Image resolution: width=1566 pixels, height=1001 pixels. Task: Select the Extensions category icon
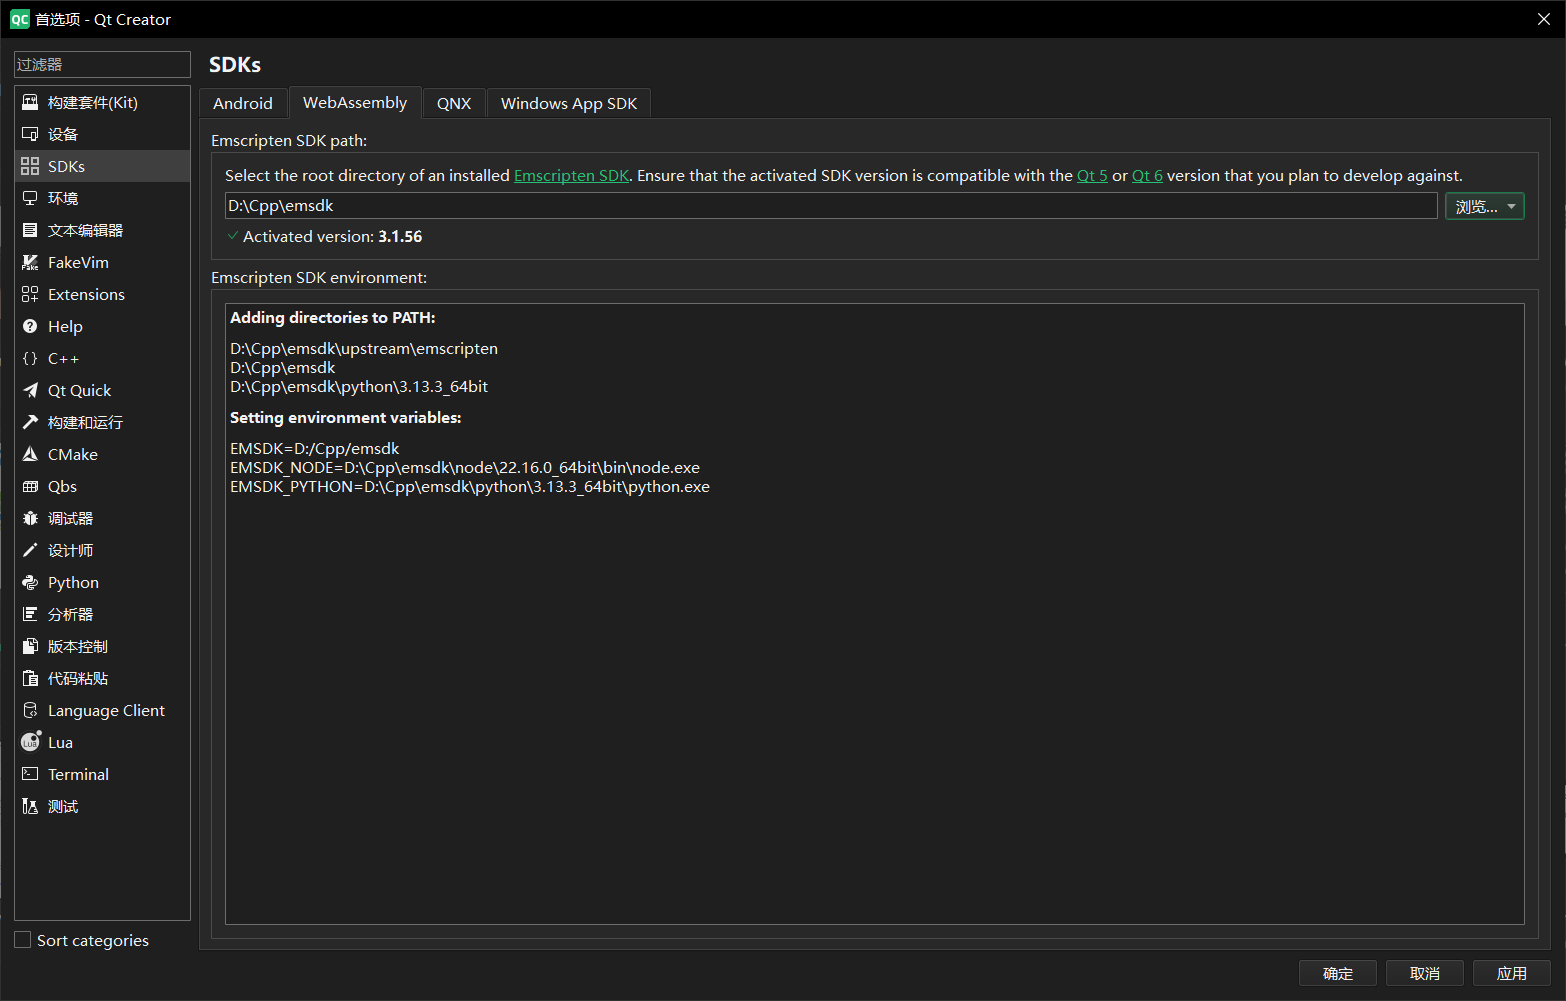click(30, 294)
